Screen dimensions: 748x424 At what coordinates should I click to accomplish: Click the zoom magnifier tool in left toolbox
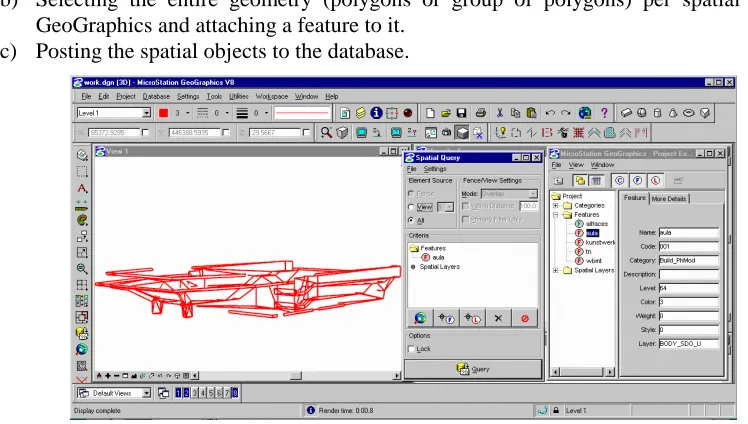(x=82, y=269)
